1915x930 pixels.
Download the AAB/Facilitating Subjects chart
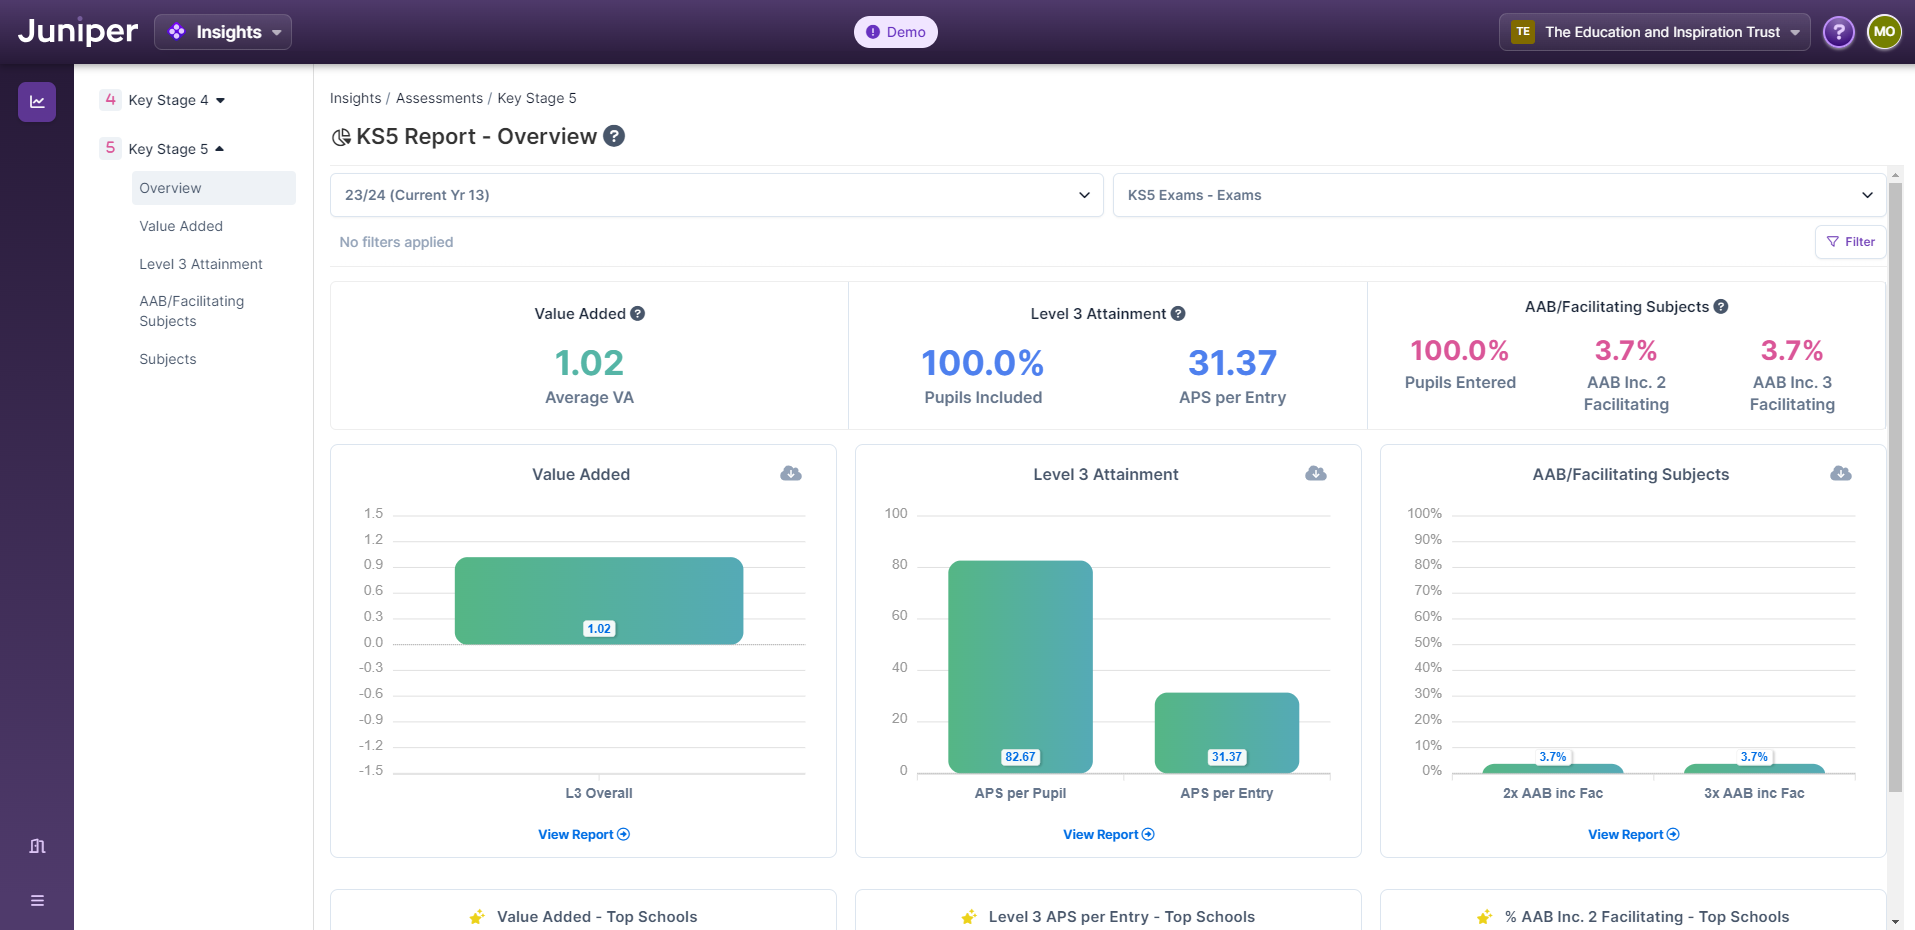pos(1841,474)
